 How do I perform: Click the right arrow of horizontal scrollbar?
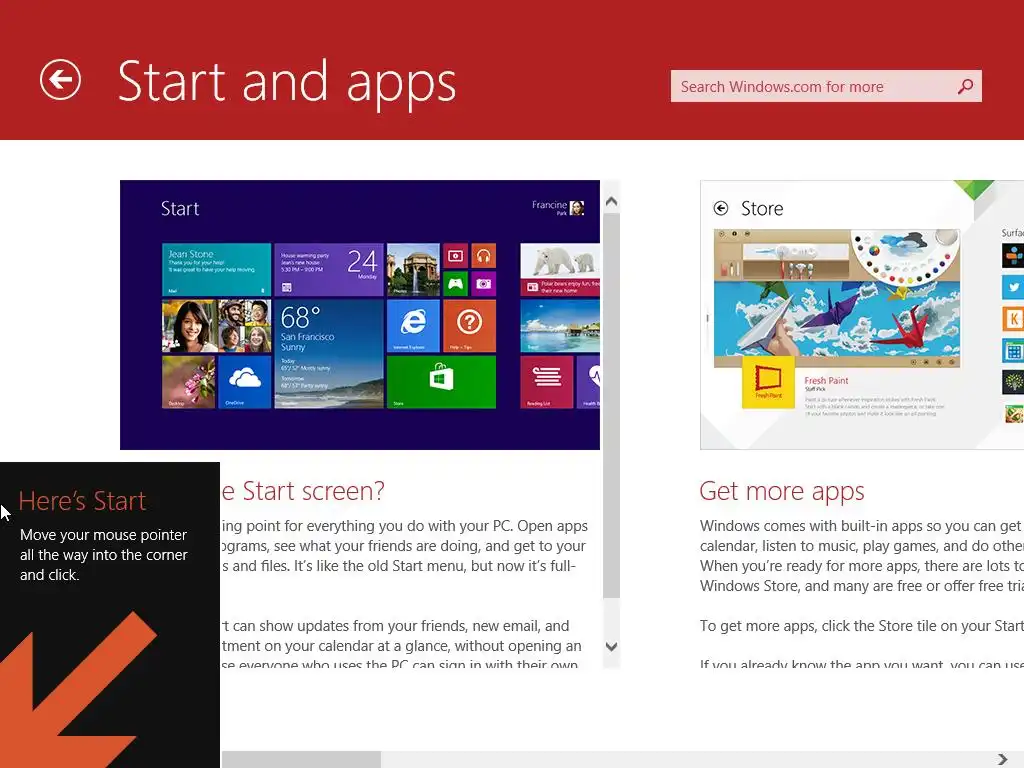pyautogui.click(x=1003, y=759)
